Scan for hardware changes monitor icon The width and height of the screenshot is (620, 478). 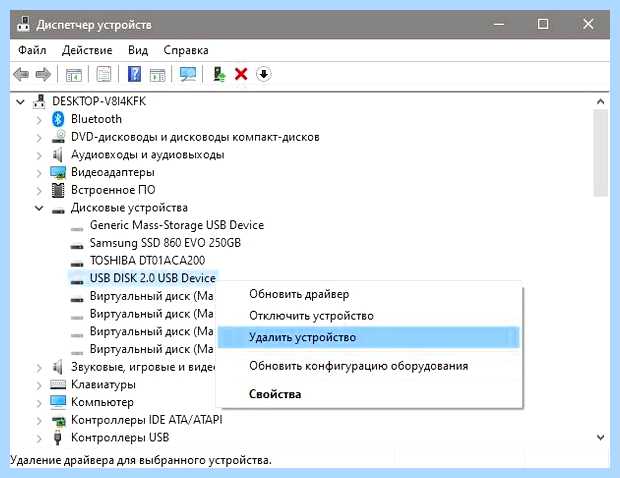pyautogui.click(x=188, y=74)
